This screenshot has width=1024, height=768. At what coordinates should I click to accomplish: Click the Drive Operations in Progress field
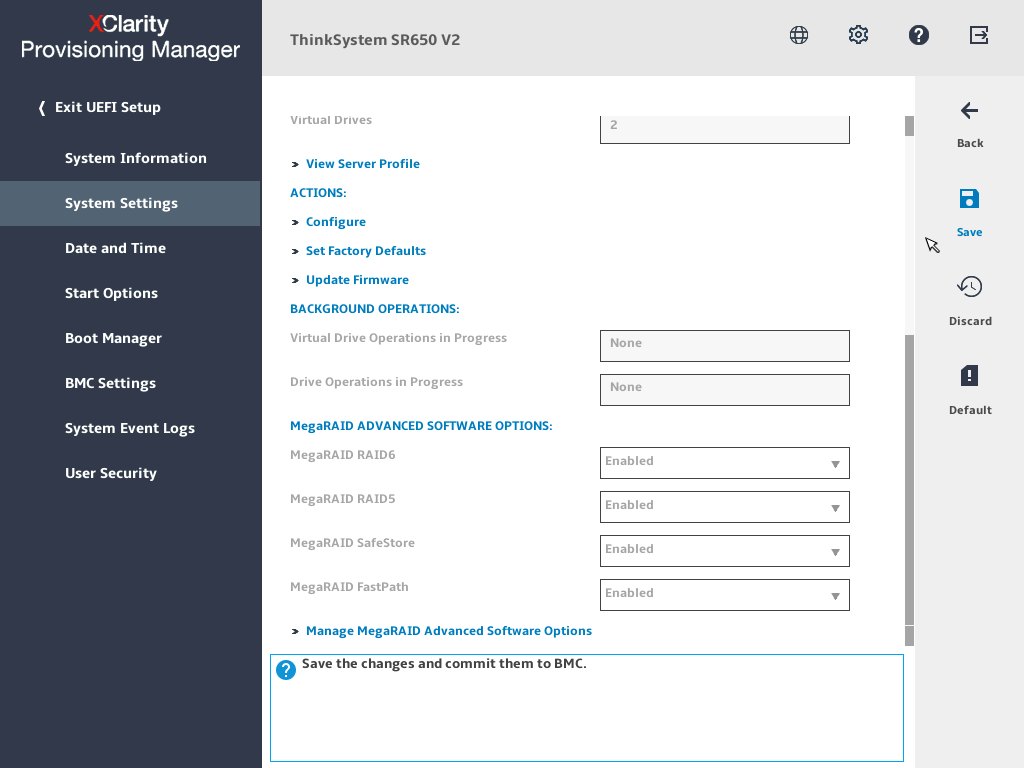pos(725,390)
